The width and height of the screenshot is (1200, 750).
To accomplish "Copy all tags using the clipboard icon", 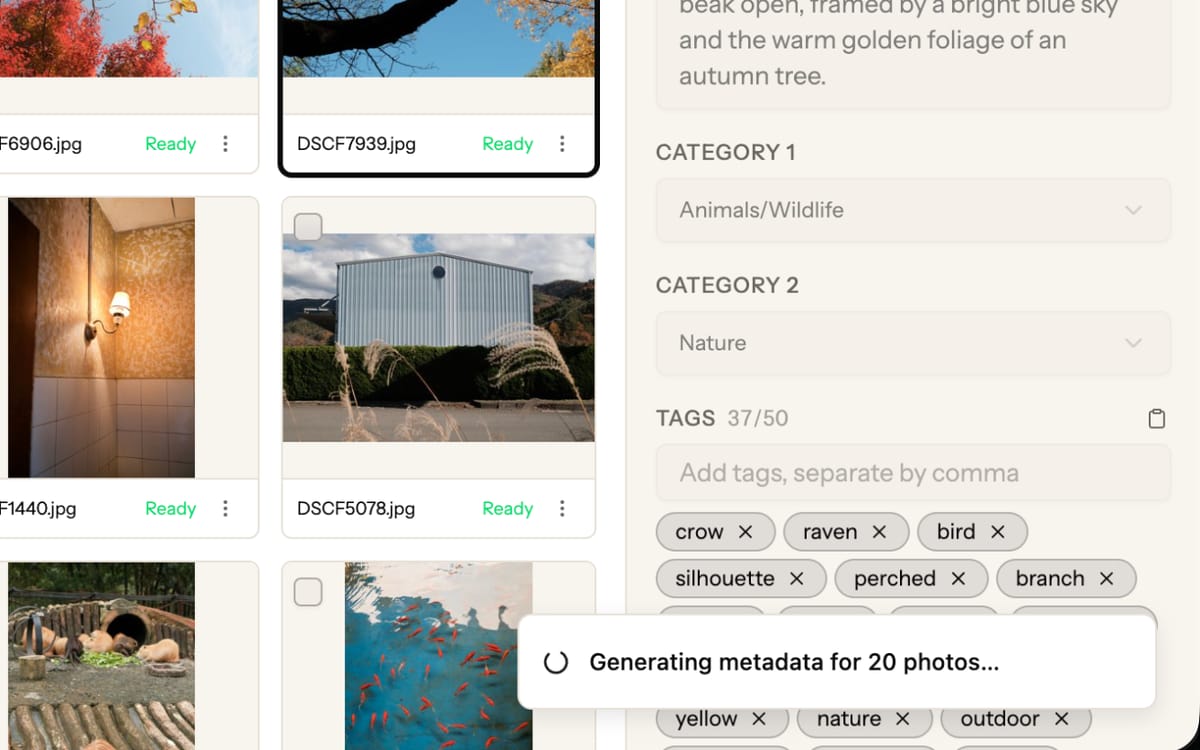I will (1157, 418).
